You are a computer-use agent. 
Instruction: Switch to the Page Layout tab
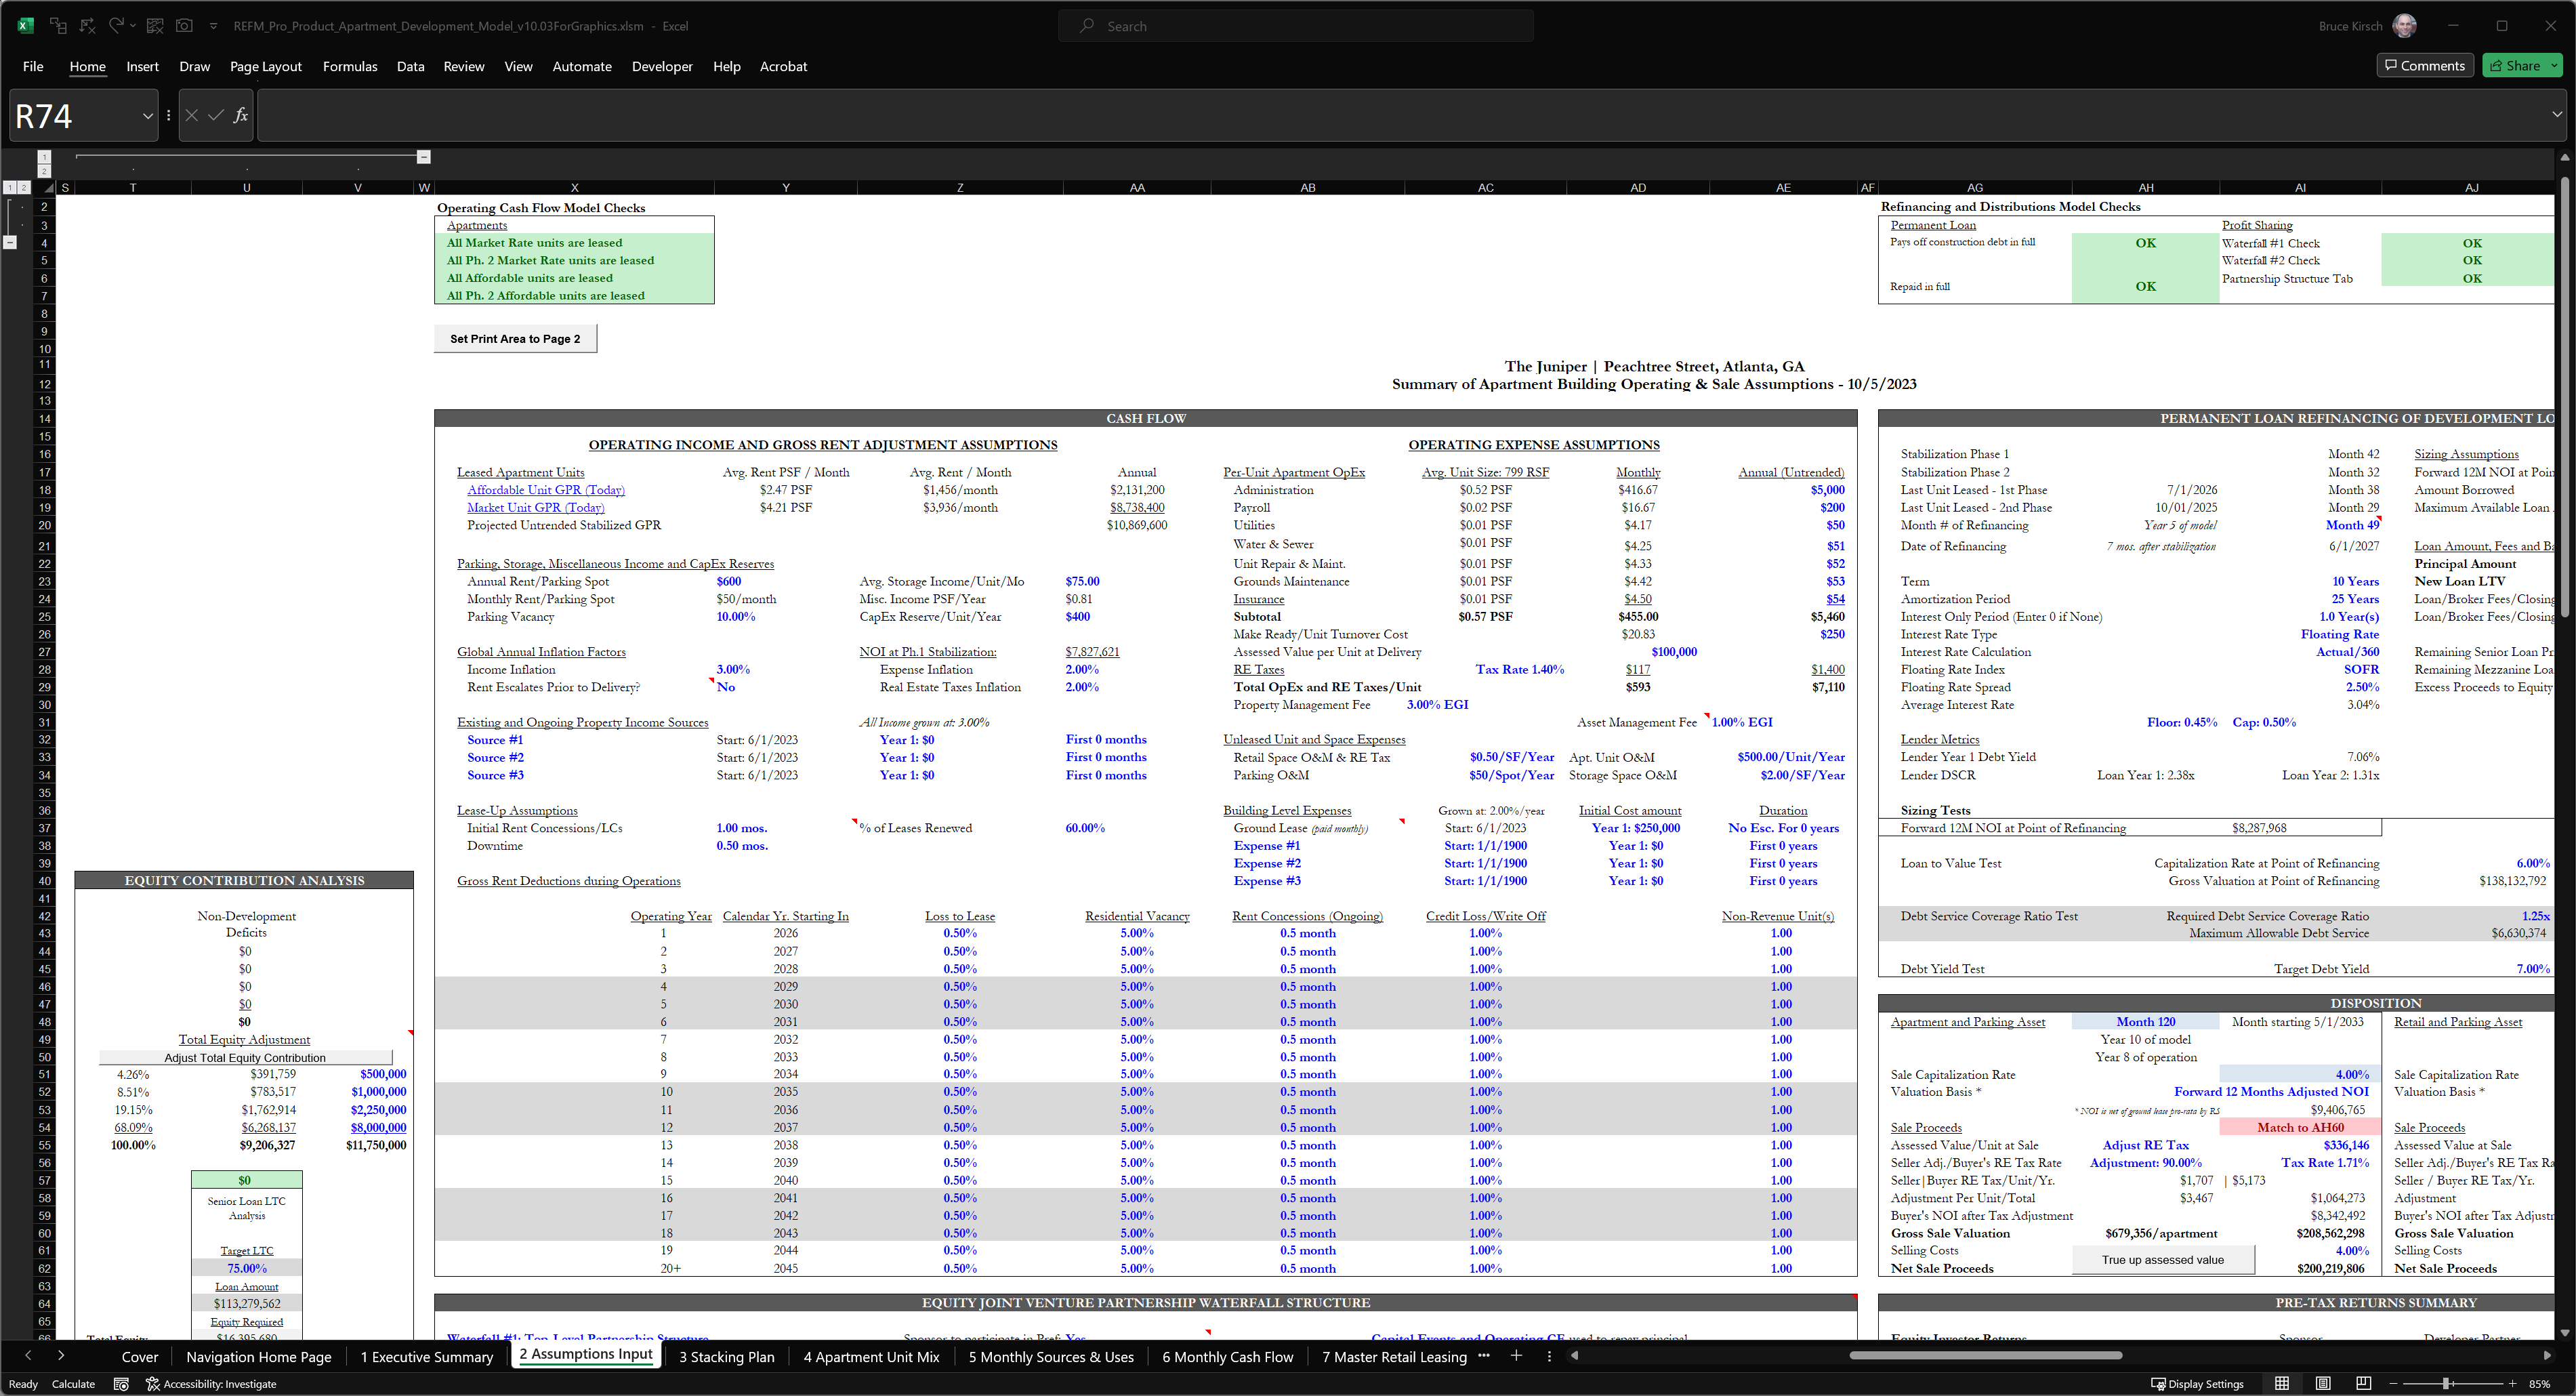[265, 66]
